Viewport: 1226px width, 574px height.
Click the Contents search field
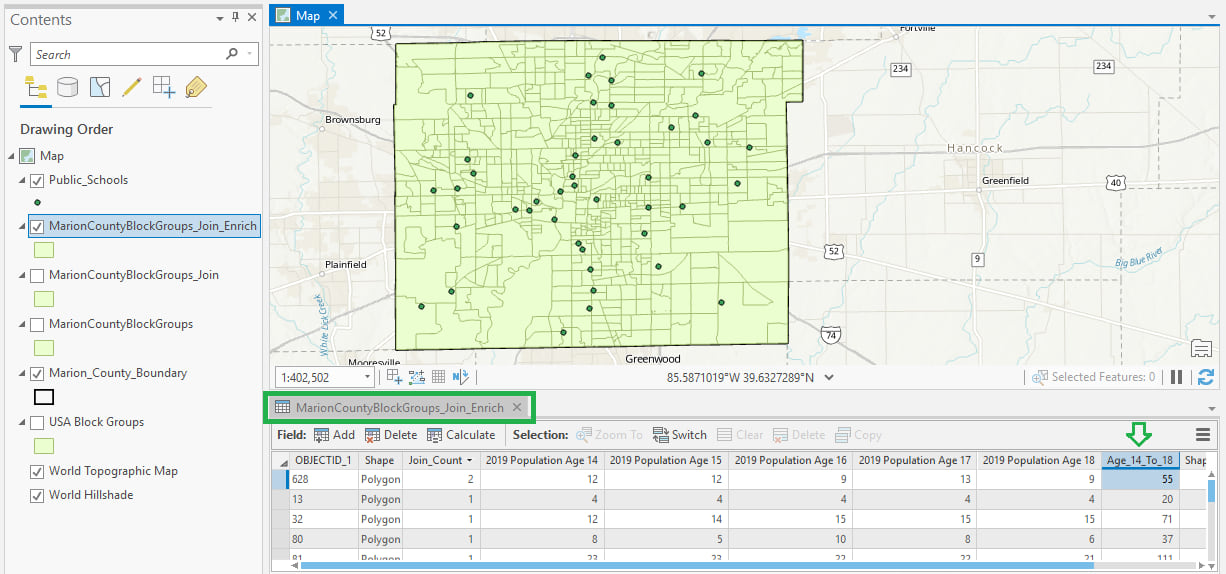(128, 54)
